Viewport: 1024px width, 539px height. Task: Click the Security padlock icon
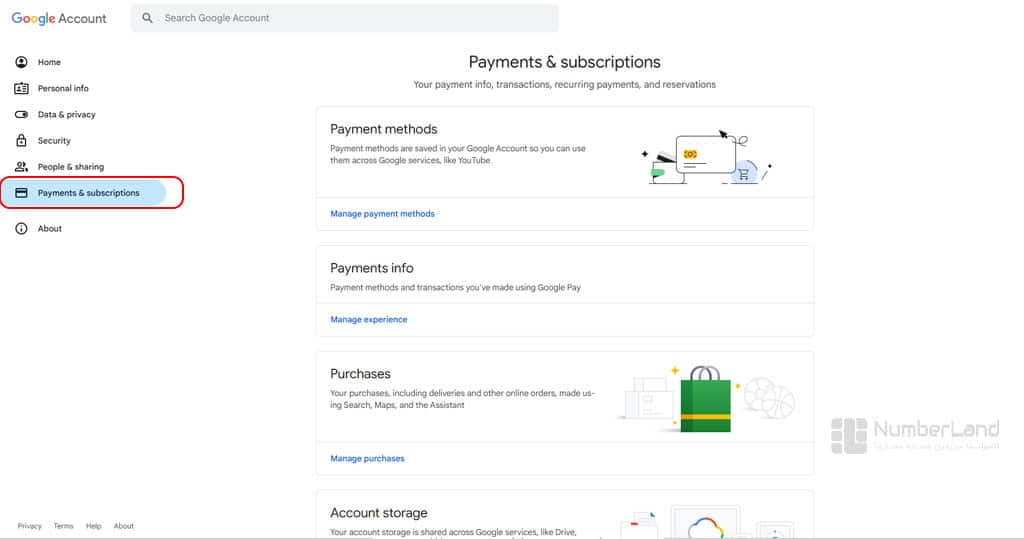[22, 140]
